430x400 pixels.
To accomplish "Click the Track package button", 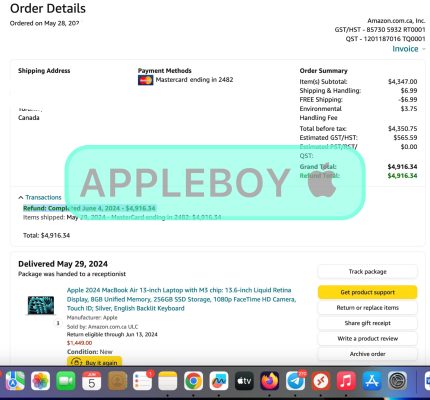I will [x=367, y=272].
